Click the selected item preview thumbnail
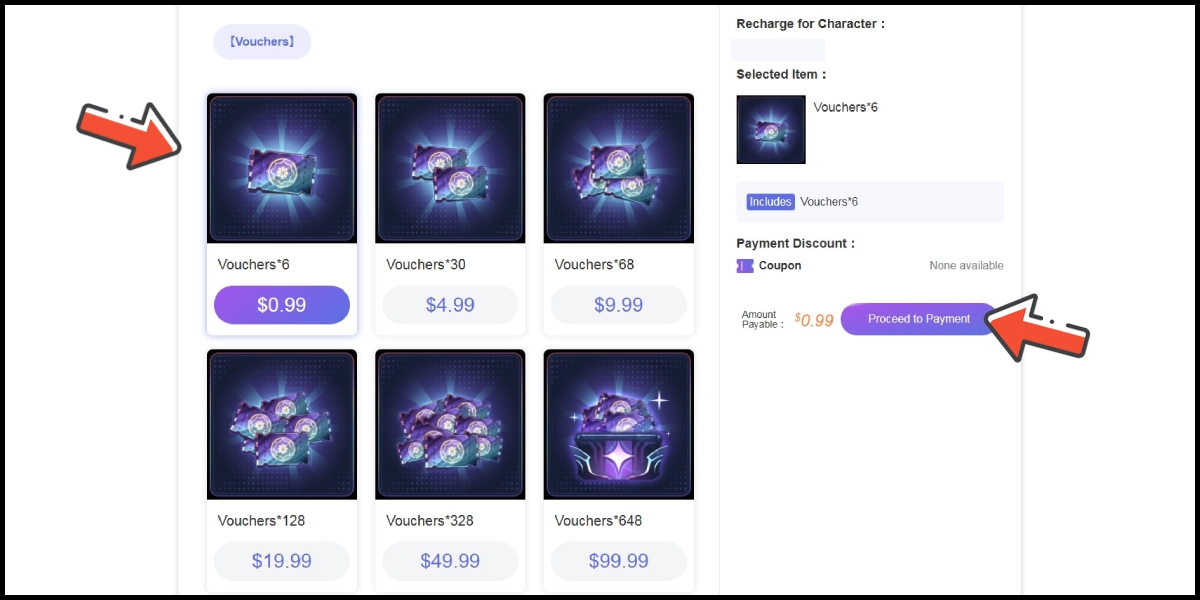 click(771, 130)
